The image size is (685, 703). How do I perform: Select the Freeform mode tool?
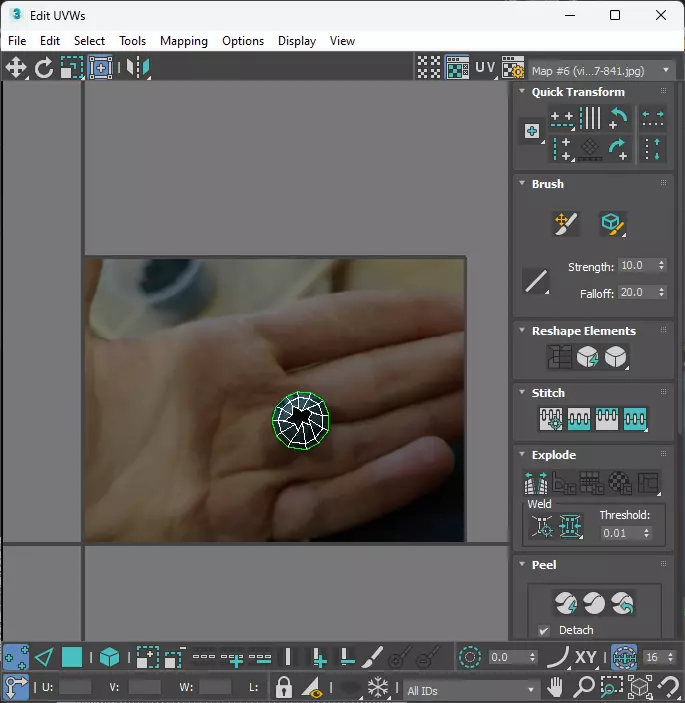[x=100, y=68]
